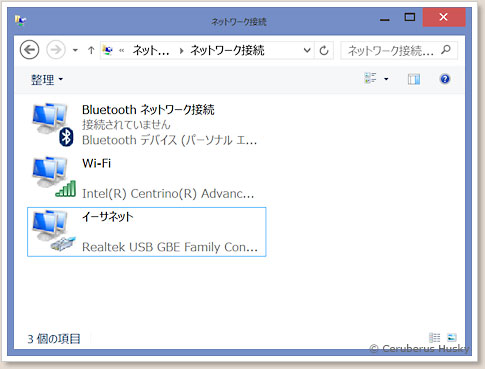Switch to details view in status bar
Screen dimensions: 485x369
(x=434, y=338)
